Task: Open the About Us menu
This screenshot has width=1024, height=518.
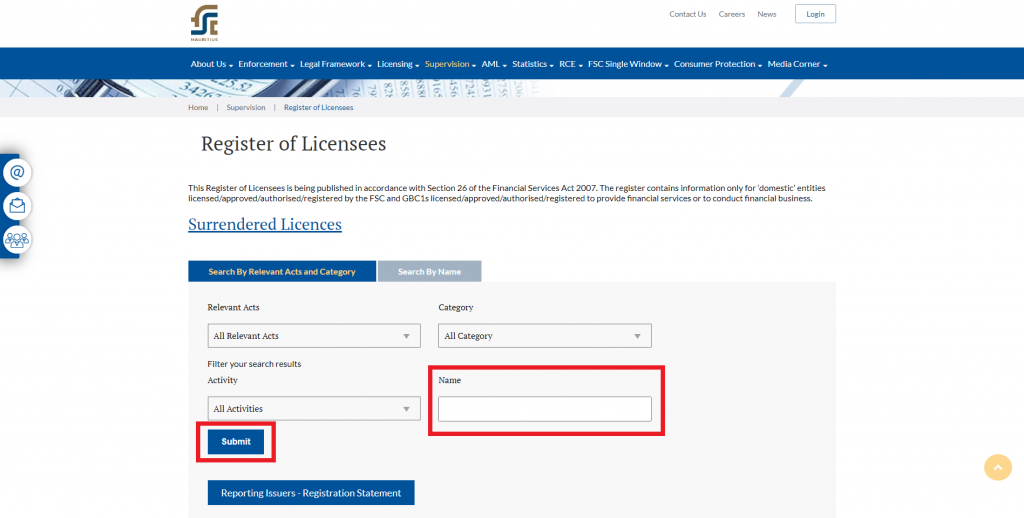Action: click(211, 64)
